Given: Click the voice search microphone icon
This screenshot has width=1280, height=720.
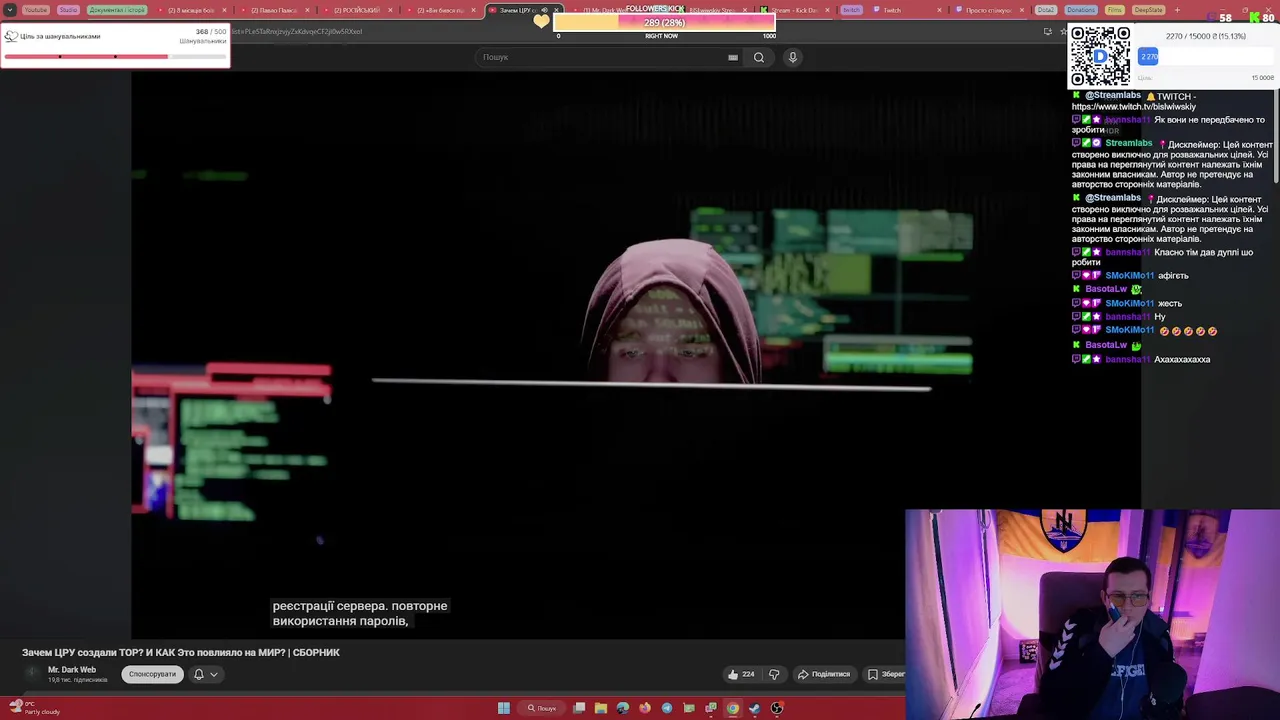Looking at the screenshot, I should 792,57.
